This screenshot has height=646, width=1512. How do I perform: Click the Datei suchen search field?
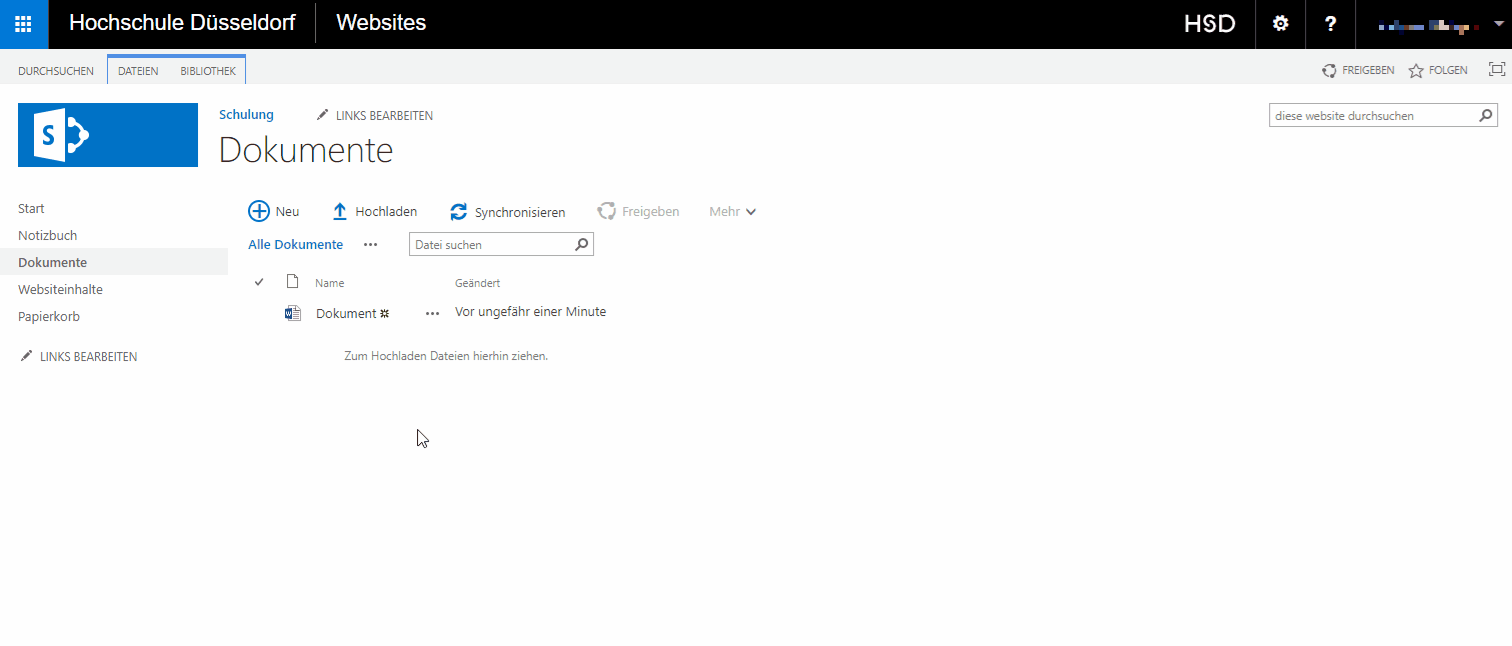[x=491, y=245]
